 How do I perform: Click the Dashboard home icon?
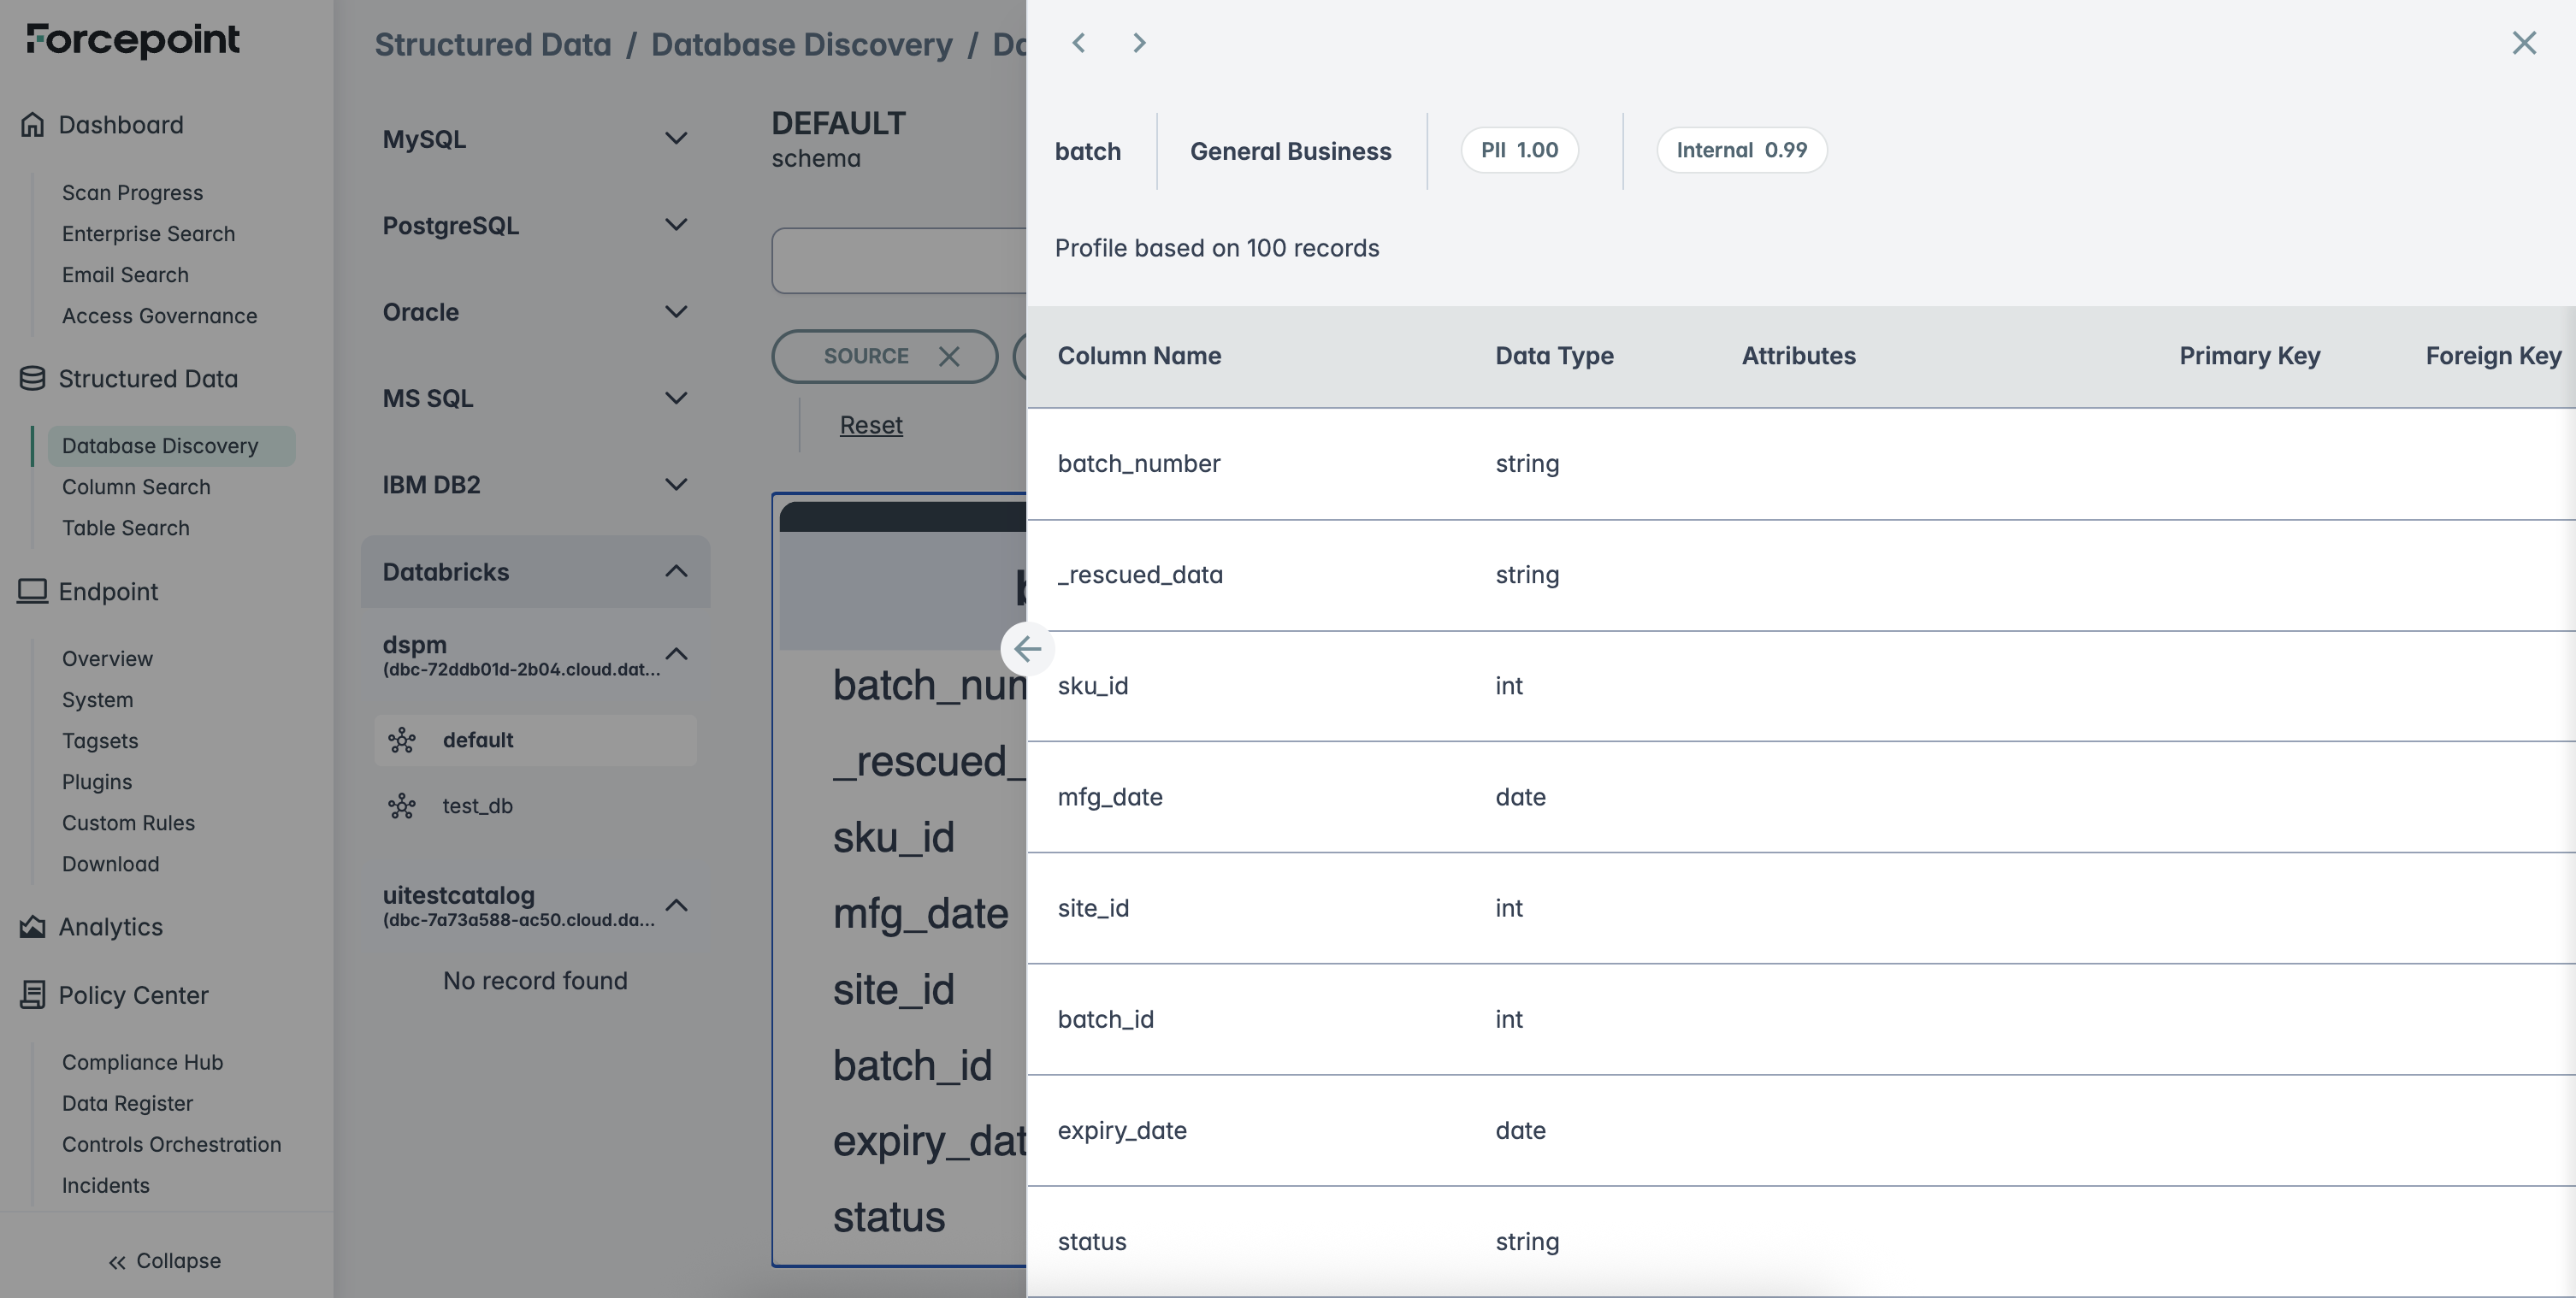[32, 125]
